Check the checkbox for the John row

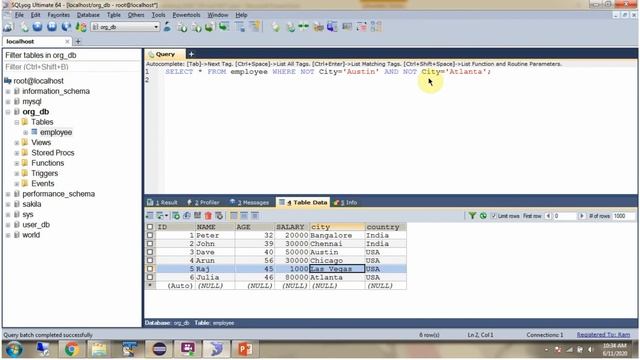150,244
